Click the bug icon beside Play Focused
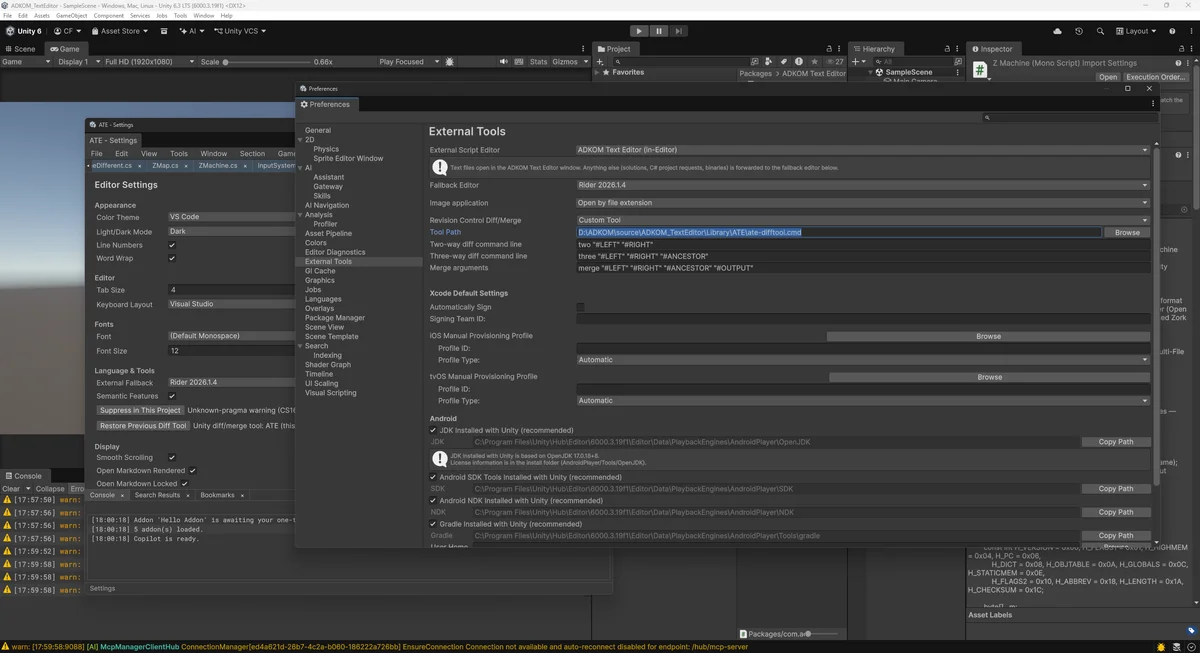 coord(450,62)
